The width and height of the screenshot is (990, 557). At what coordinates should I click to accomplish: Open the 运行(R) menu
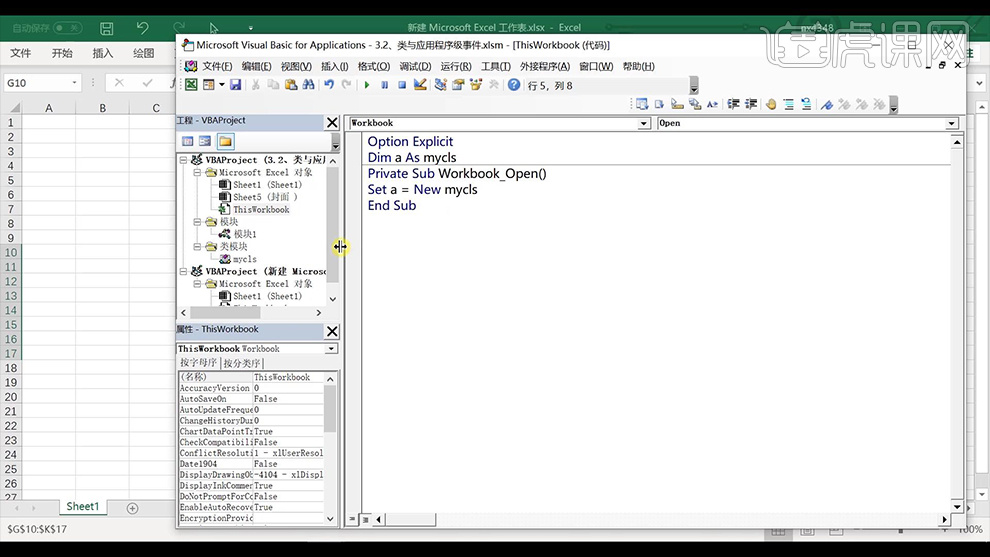pos(456,66)
